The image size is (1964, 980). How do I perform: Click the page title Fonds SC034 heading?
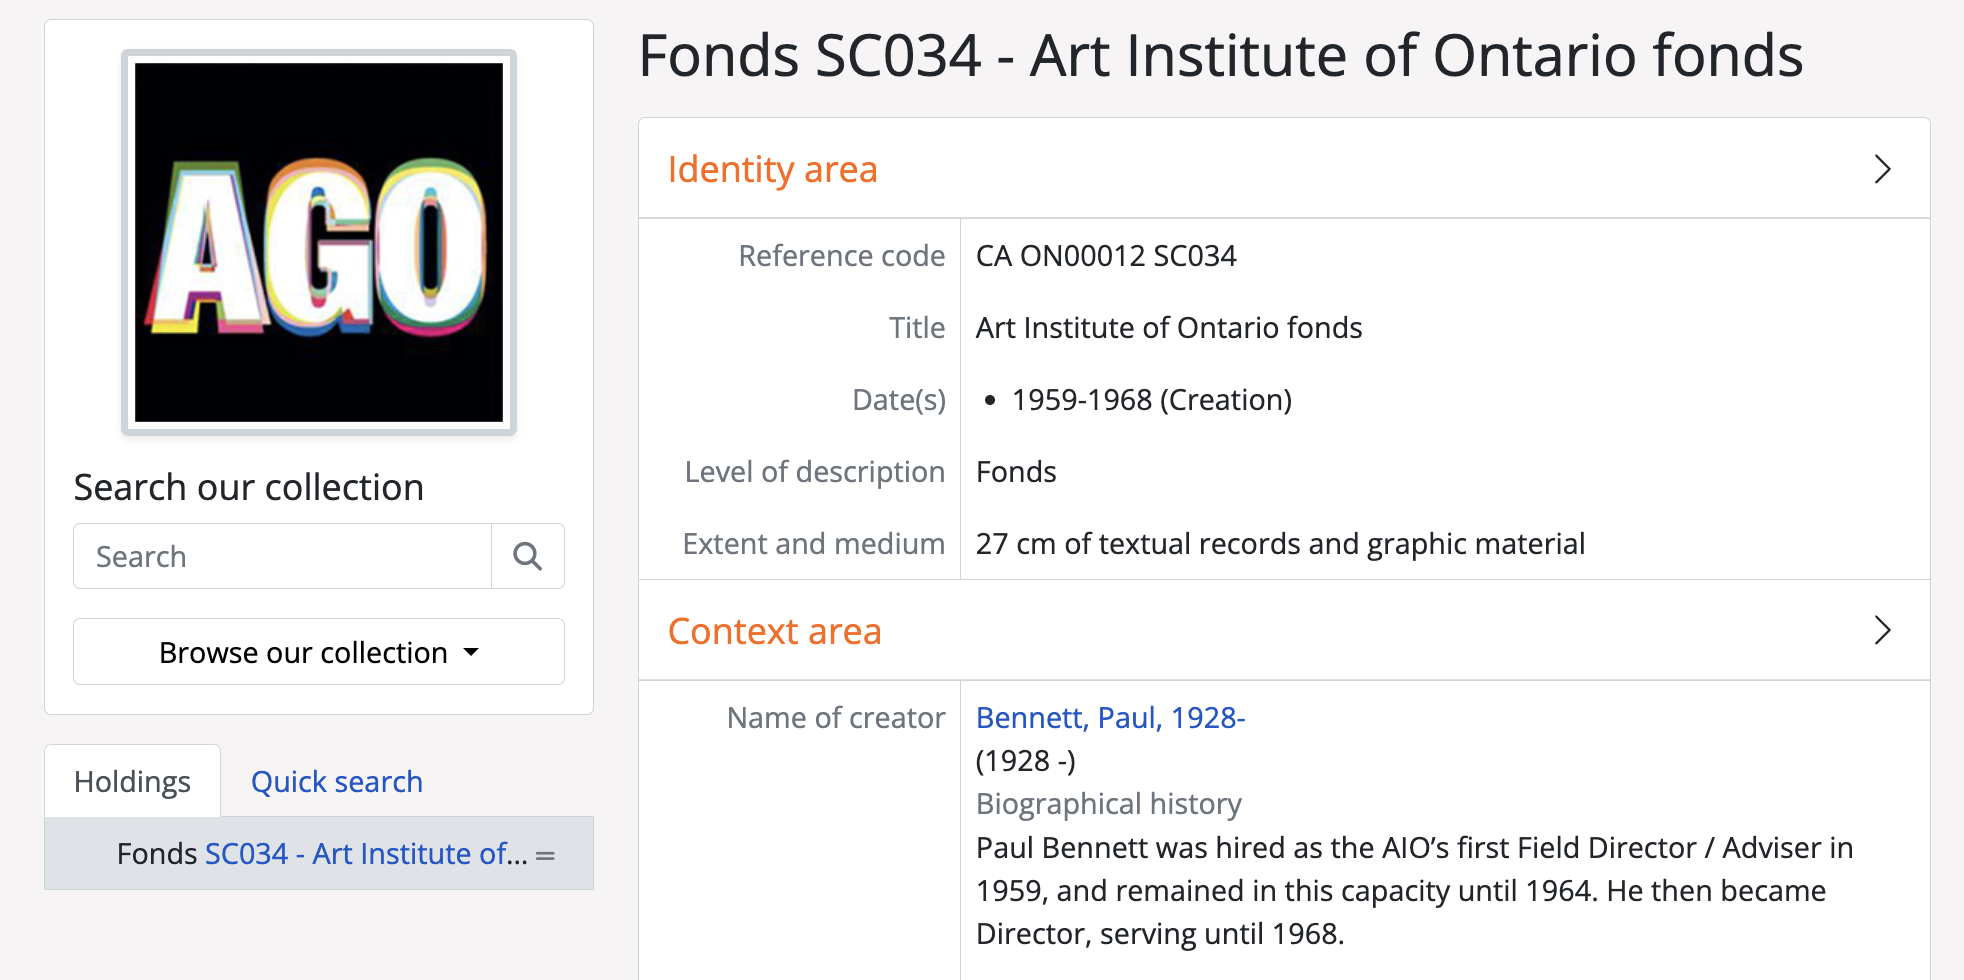point(1220,55)
